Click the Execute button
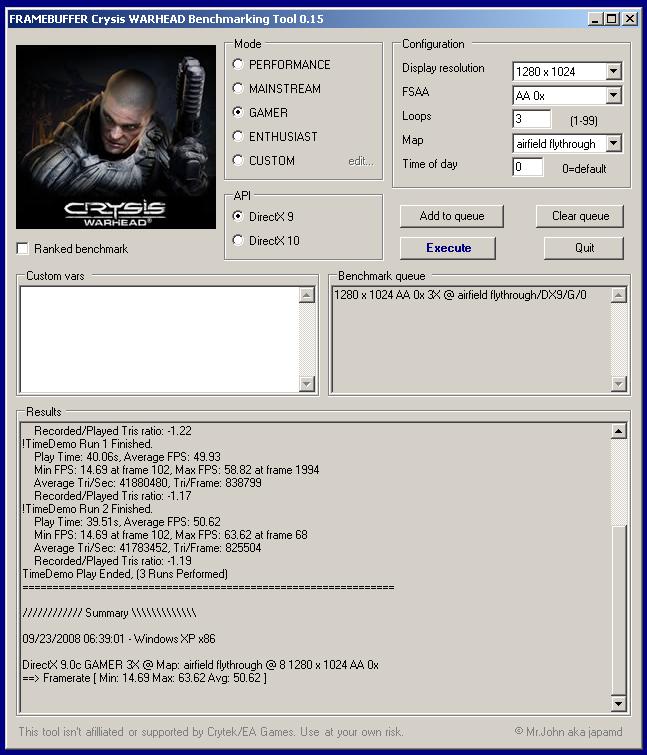The width and height of the screenshot is (647, 755). point(448,248)
